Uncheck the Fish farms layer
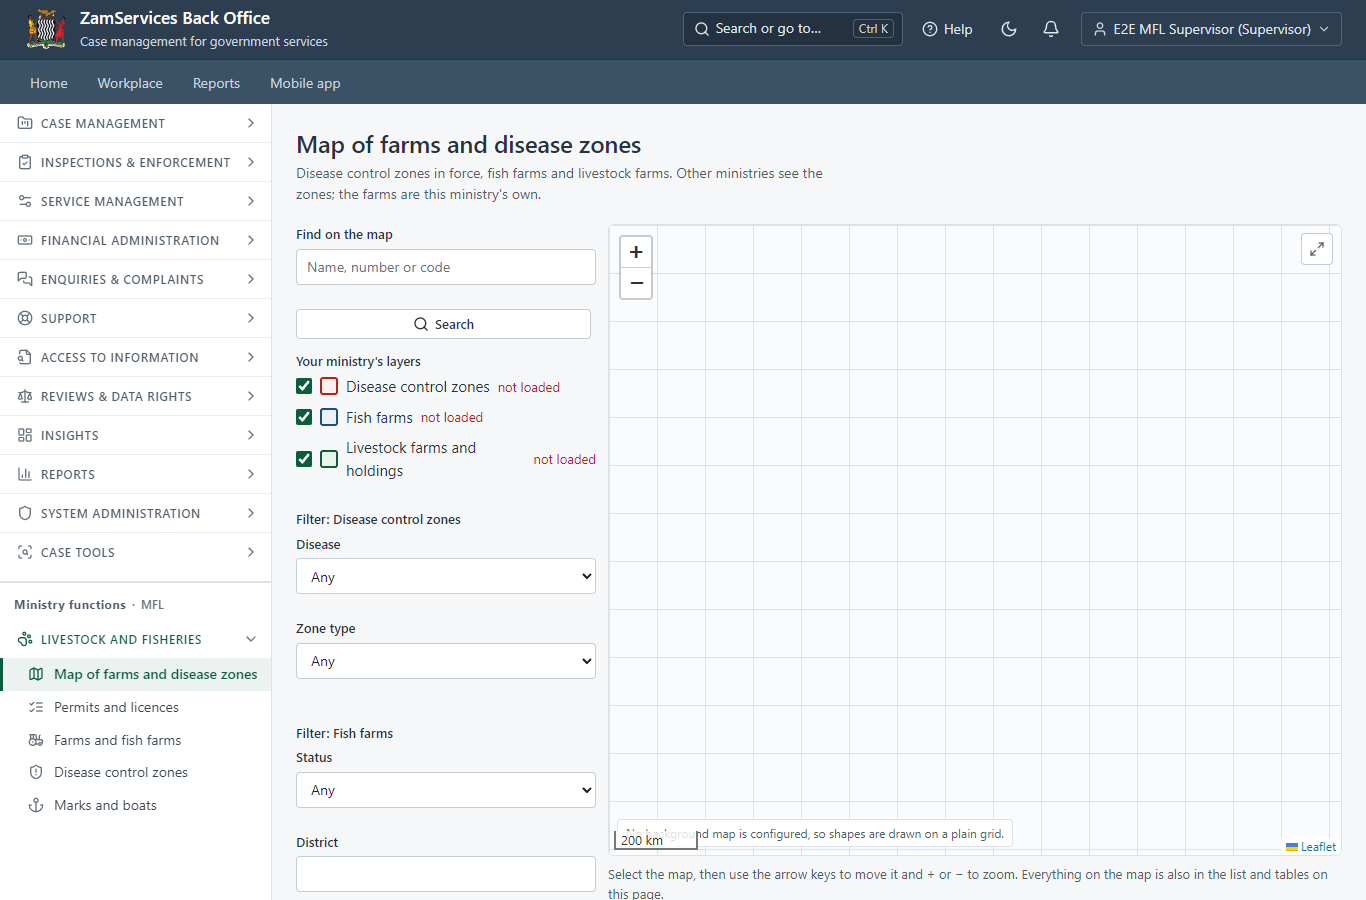The image size is (1366, 900). [304, 417]
